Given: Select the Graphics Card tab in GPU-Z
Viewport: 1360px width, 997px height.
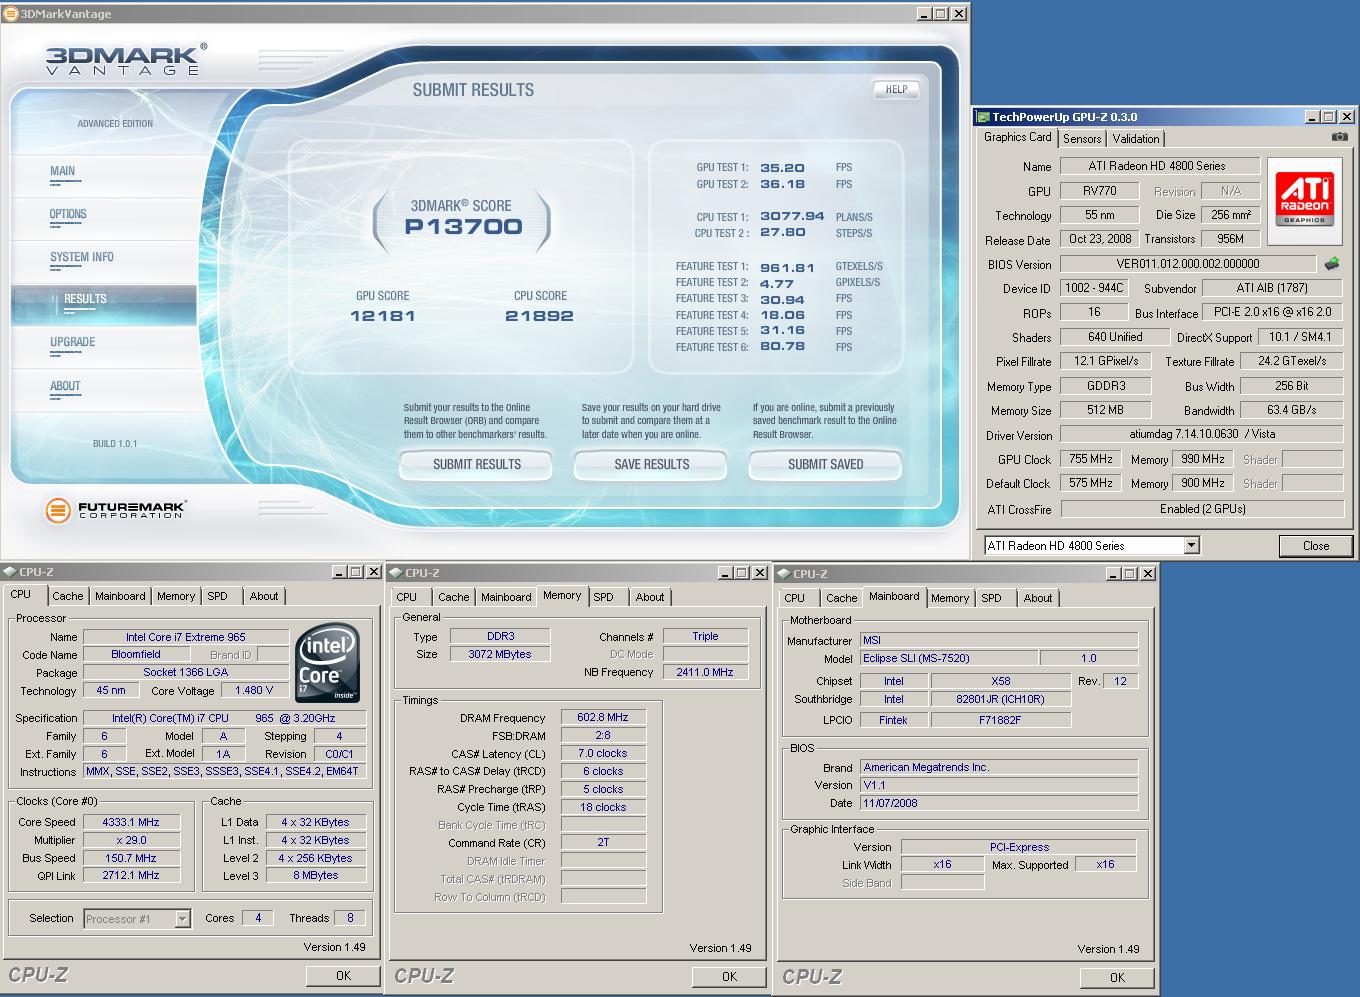Looking at the screenshot, I should point(1017,137).
